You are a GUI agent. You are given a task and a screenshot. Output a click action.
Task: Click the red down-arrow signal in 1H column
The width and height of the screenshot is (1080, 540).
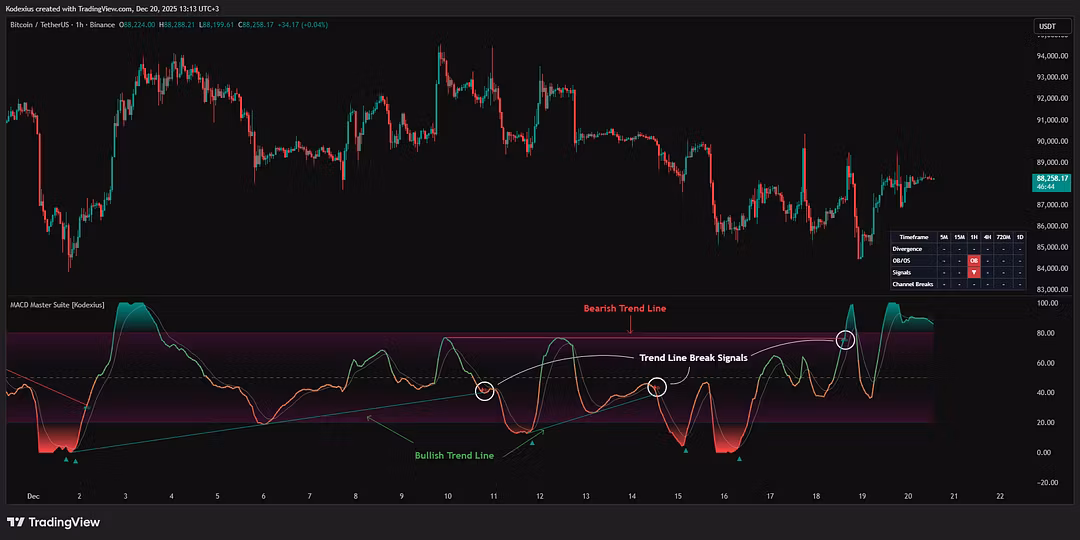pyautogui.click(x=973, y=272)
